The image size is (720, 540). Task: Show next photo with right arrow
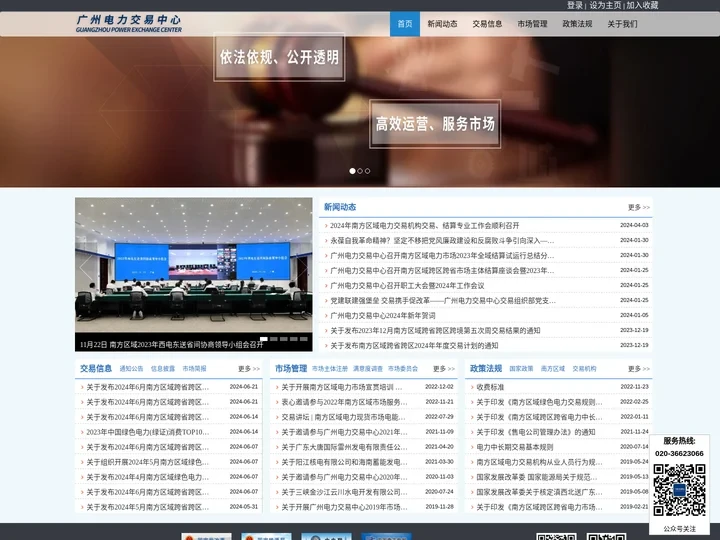302,267
